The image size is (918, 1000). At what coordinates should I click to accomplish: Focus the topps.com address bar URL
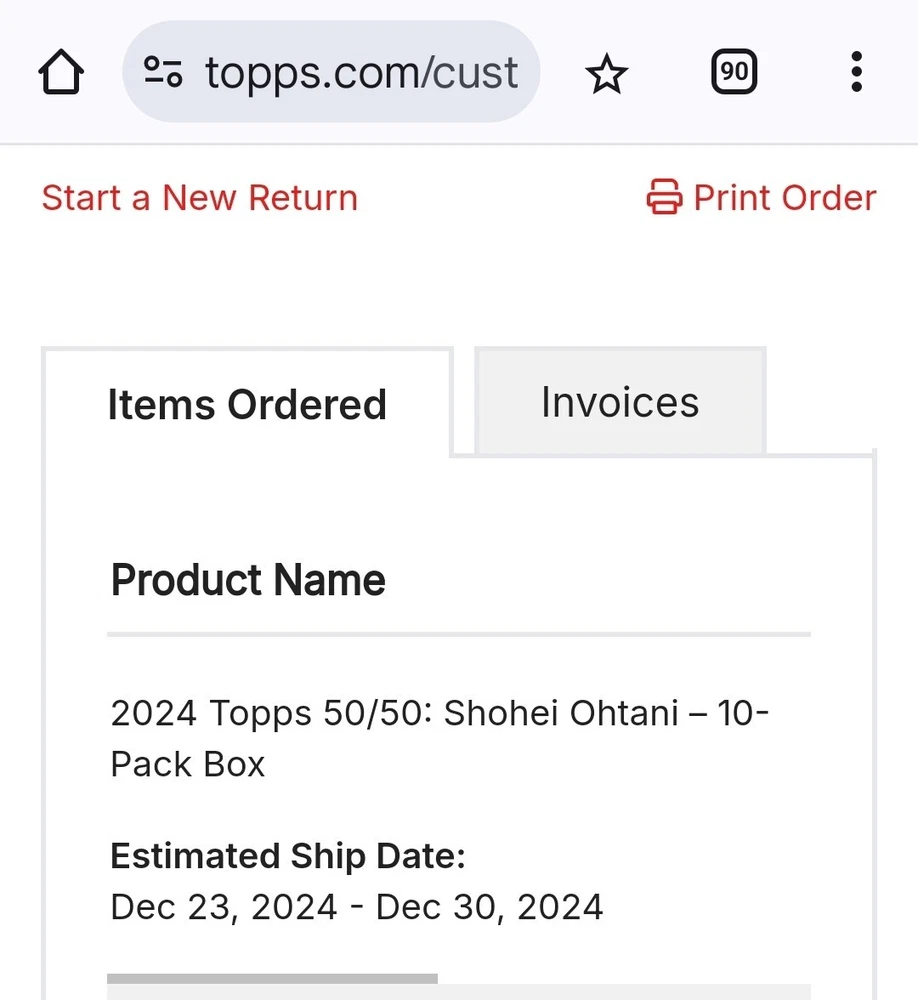coord(360,72)
